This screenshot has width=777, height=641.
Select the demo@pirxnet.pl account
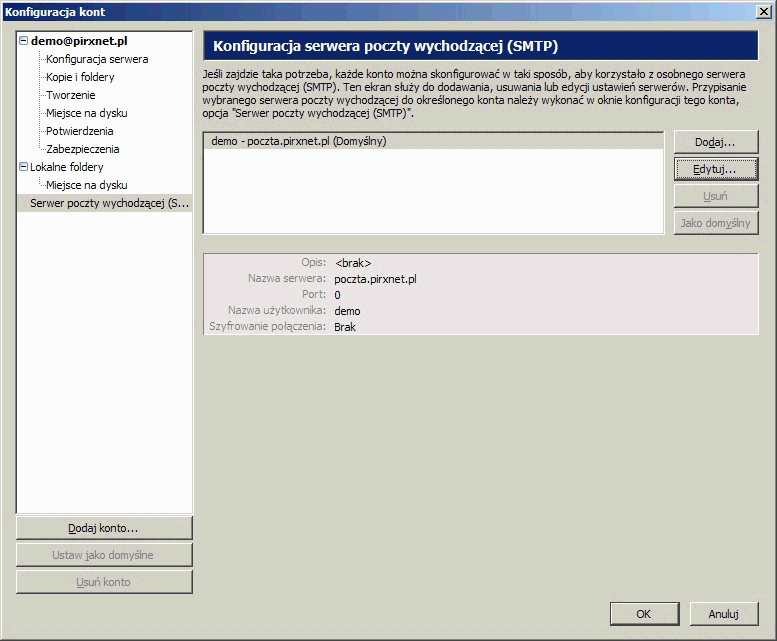tap(78, 42)
